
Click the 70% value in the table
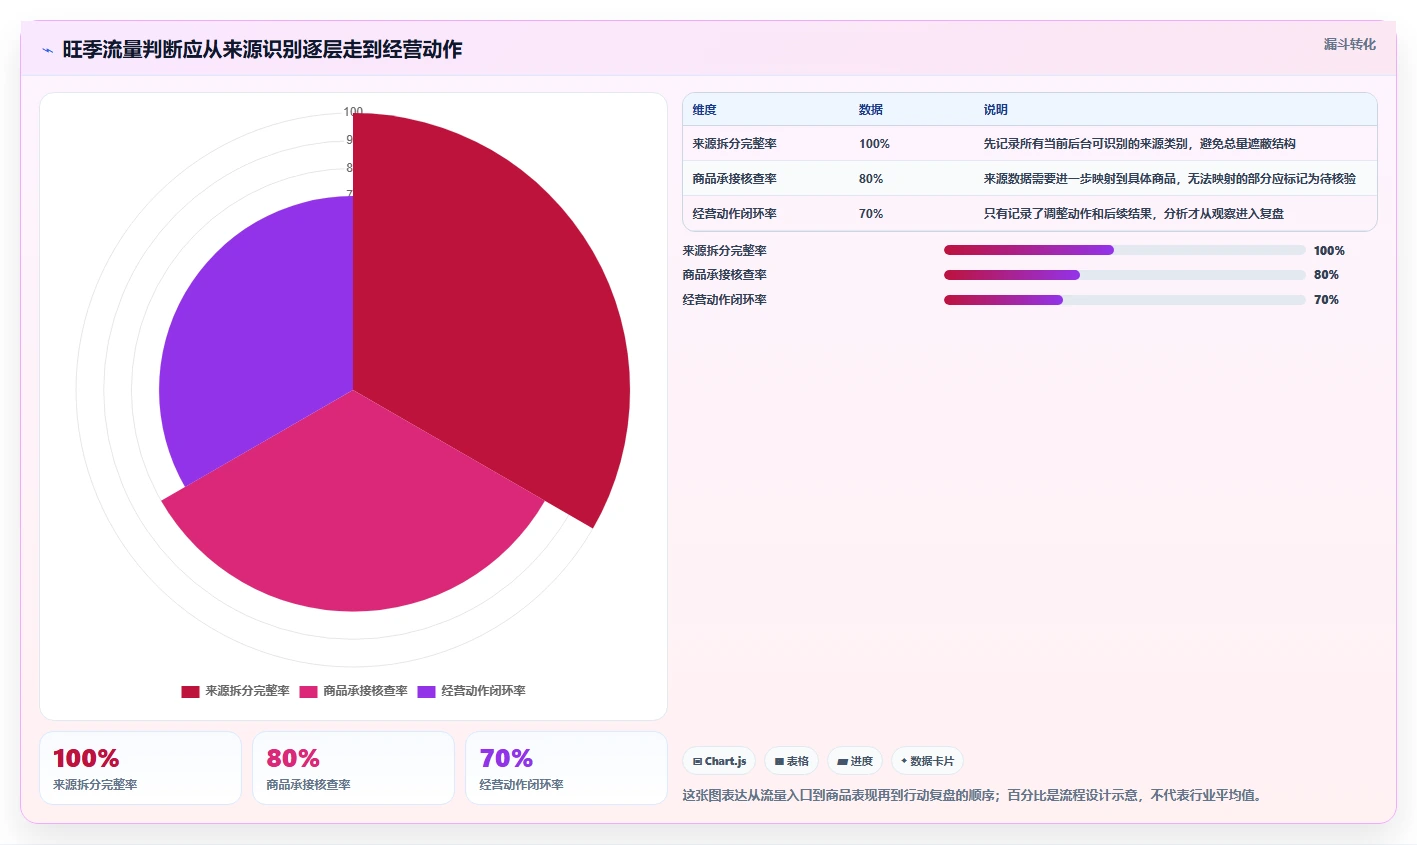point(871,214)
